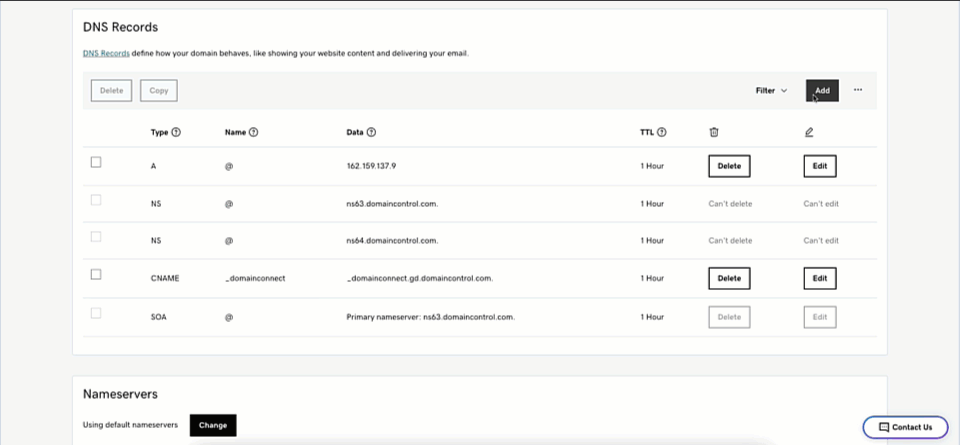Click chat icon in Contact Us button
This screenshot has height=445, width=960.
[883, 427]
